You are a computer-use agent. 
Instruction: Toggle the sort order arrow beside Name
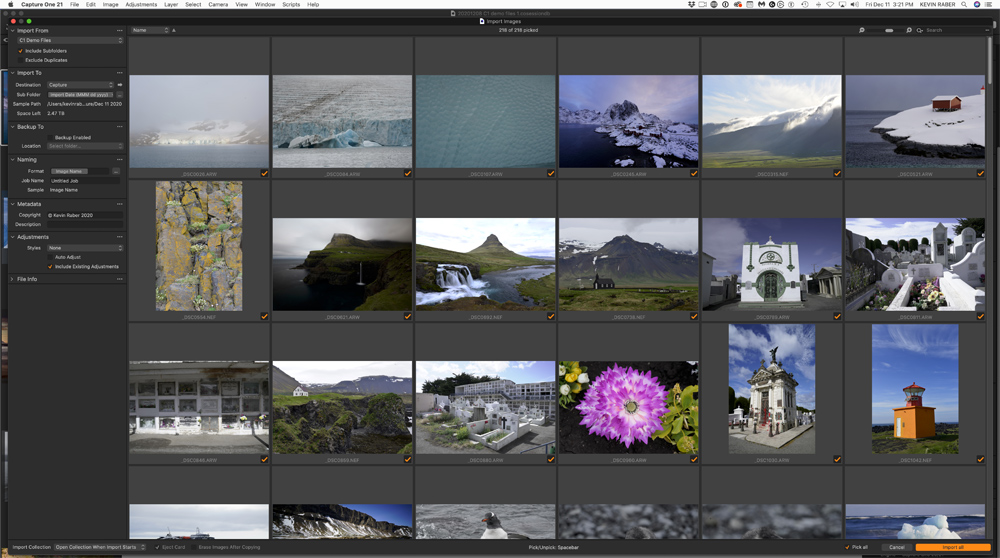(174, 30)
